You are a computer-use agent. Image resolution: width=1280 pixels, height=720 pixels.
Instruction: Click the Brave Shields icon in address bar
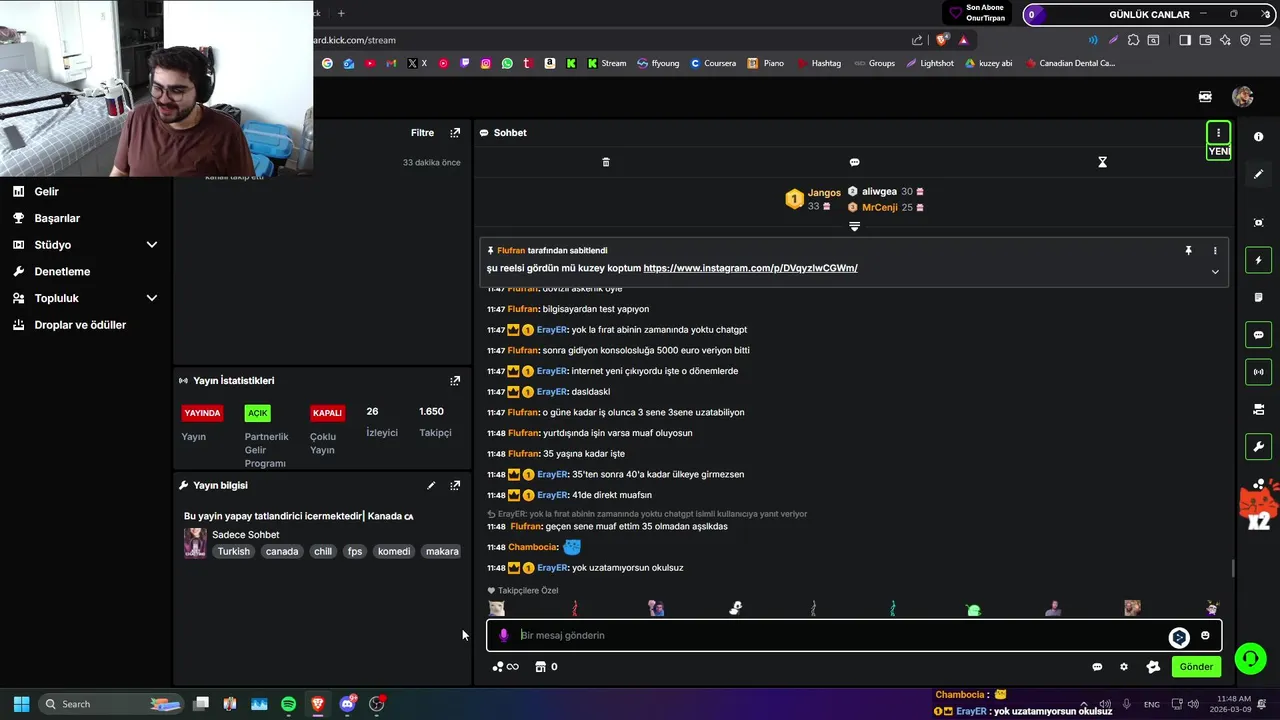click(942, 40)
